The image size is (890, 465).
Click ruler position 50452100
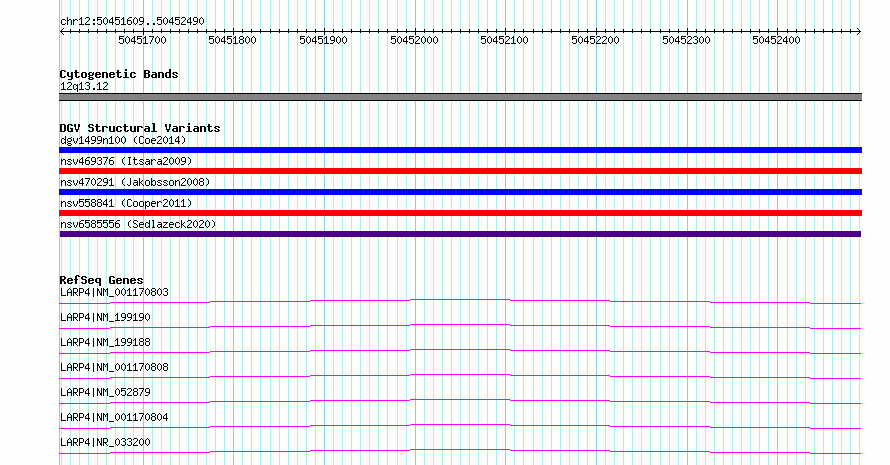point(505,40)
